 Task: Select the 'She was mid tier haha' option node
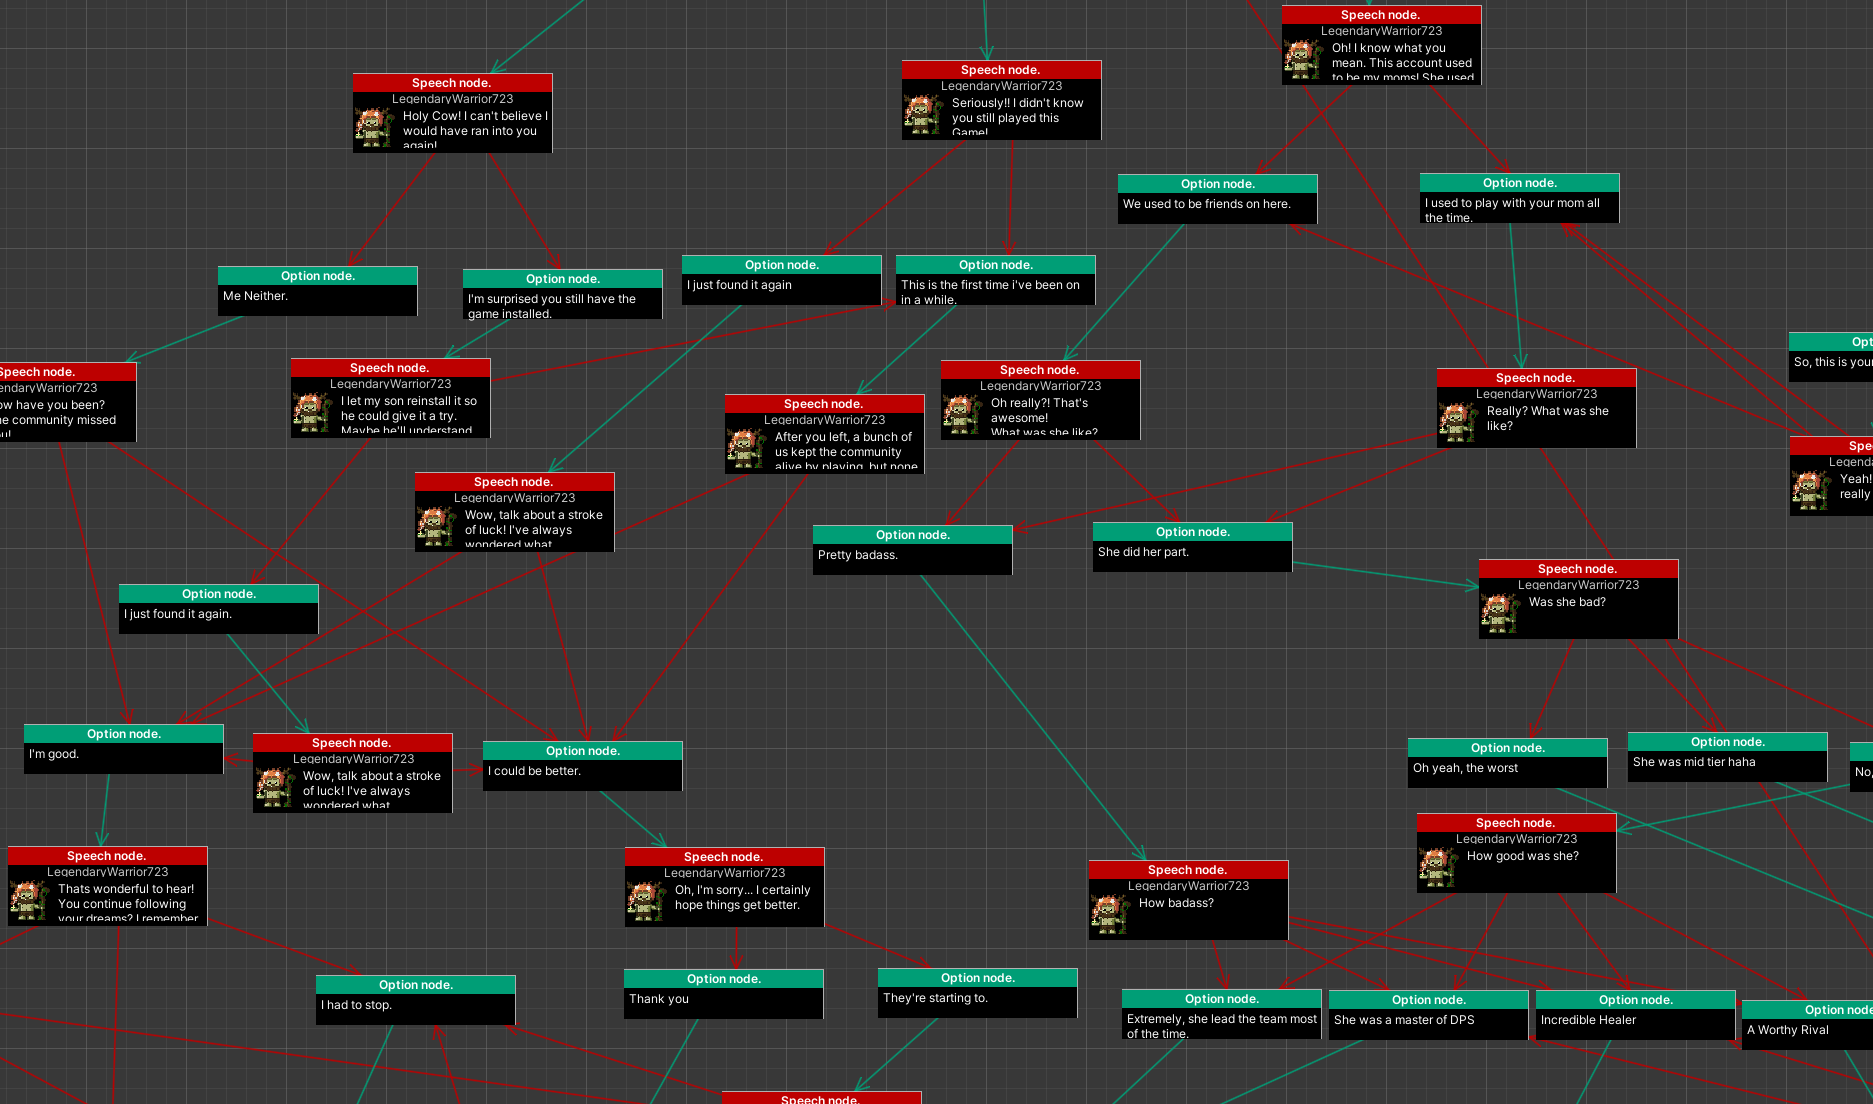(x=1728, y=757)
